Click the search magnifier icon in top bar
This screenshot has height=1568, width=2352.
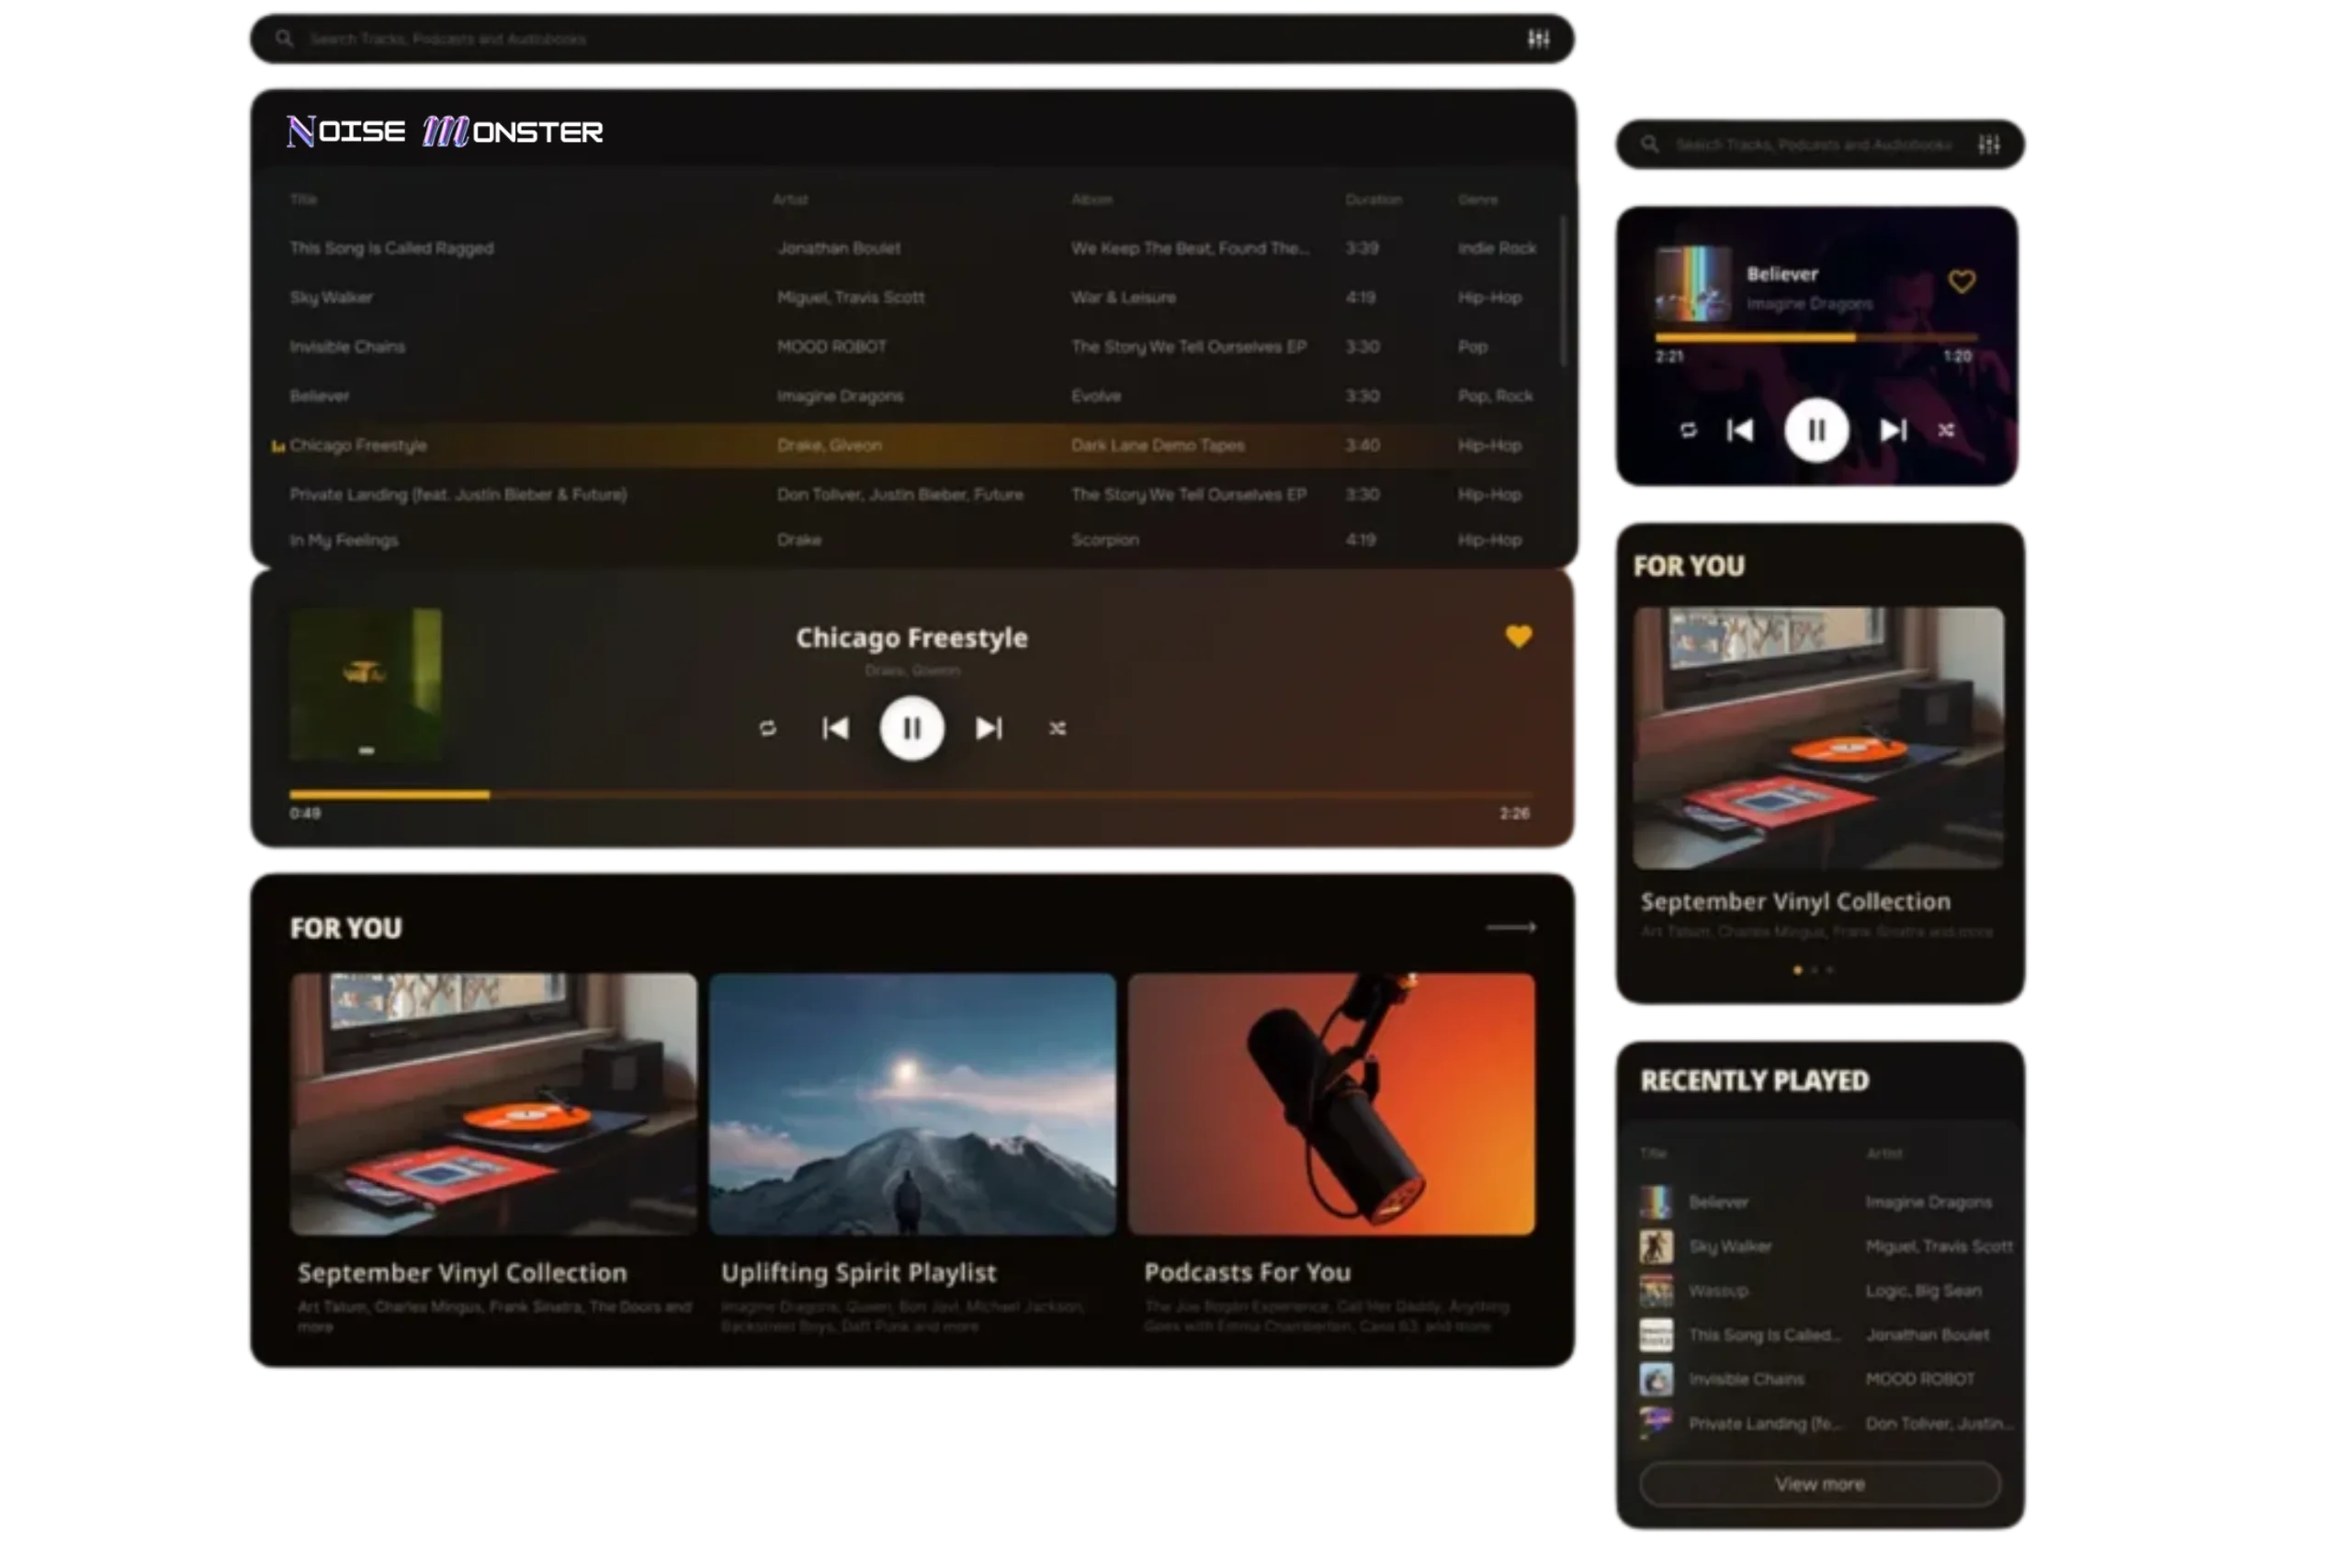[x=285, y=39]
